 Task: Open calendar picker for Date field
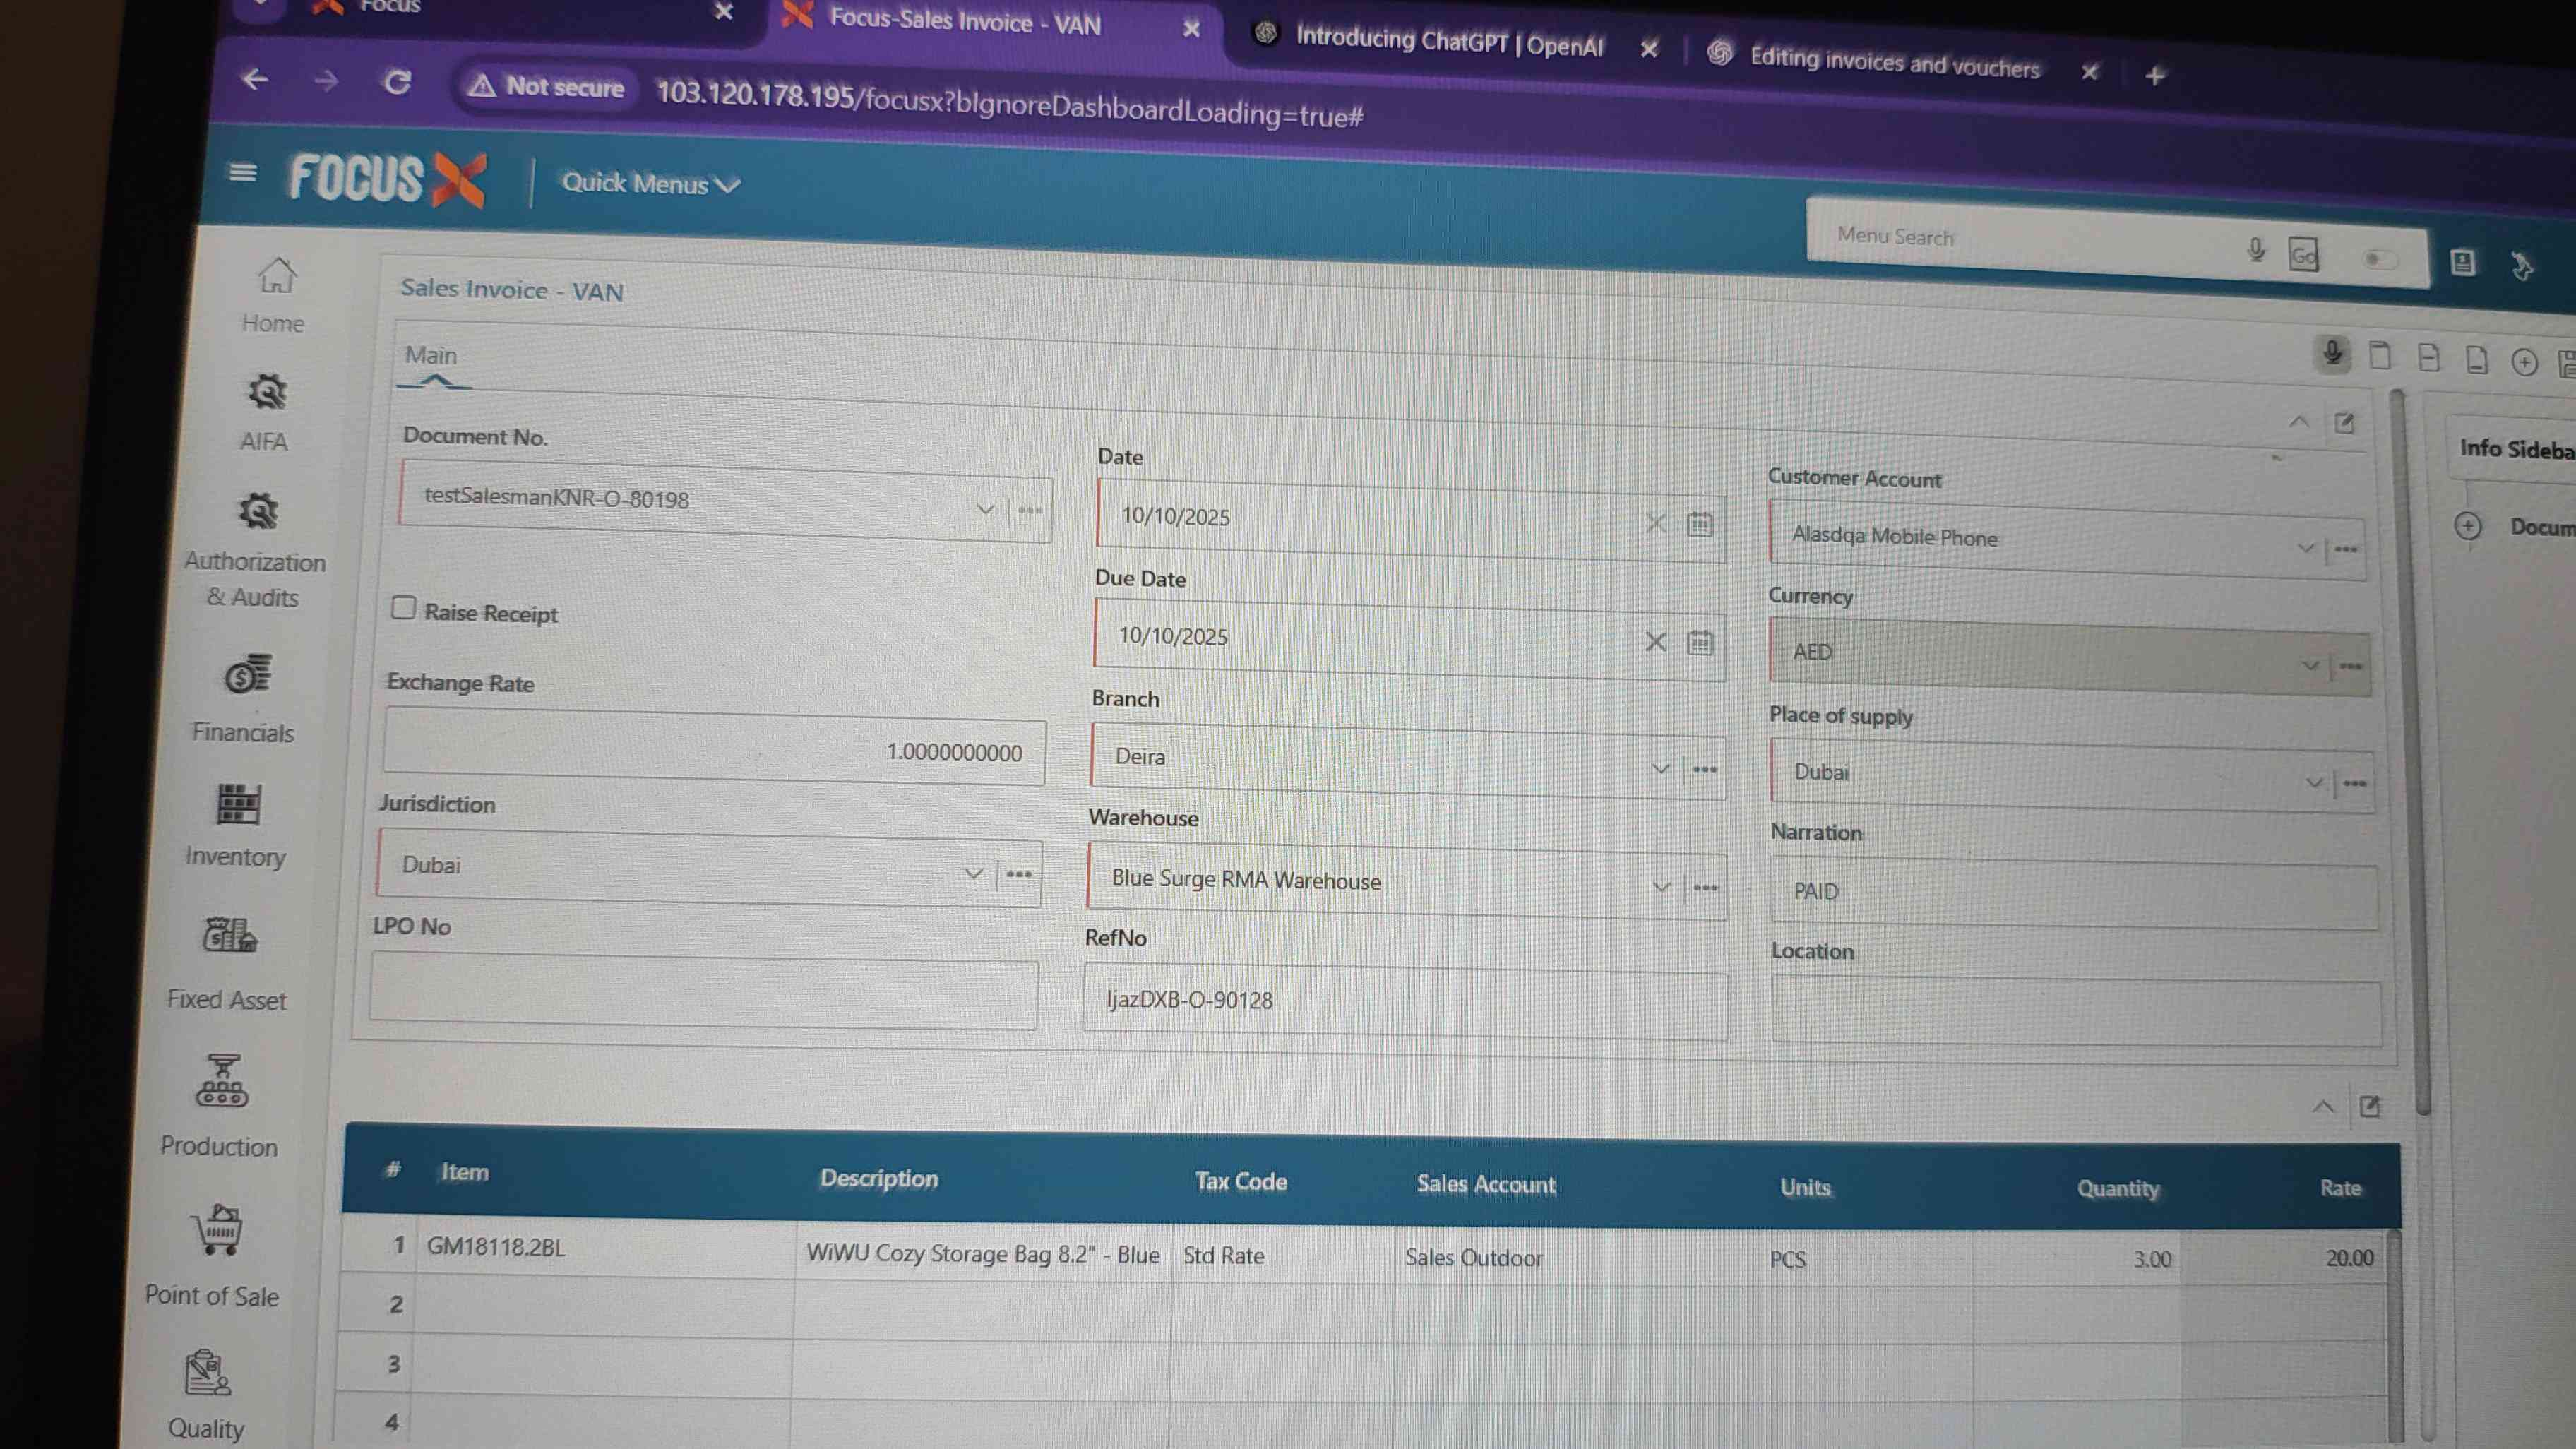[x=1699, y=524]
